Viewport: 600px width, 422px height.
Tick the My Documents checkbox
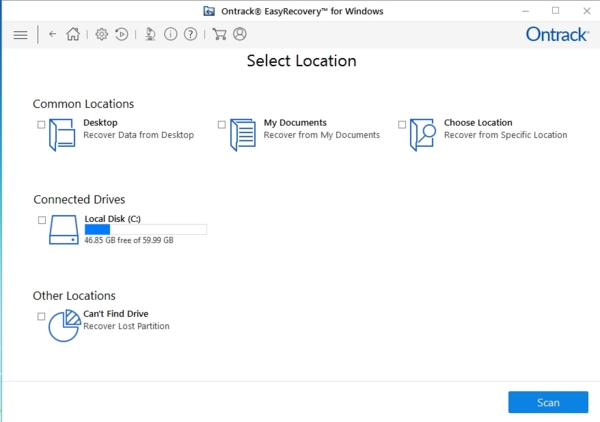(222, 125)
